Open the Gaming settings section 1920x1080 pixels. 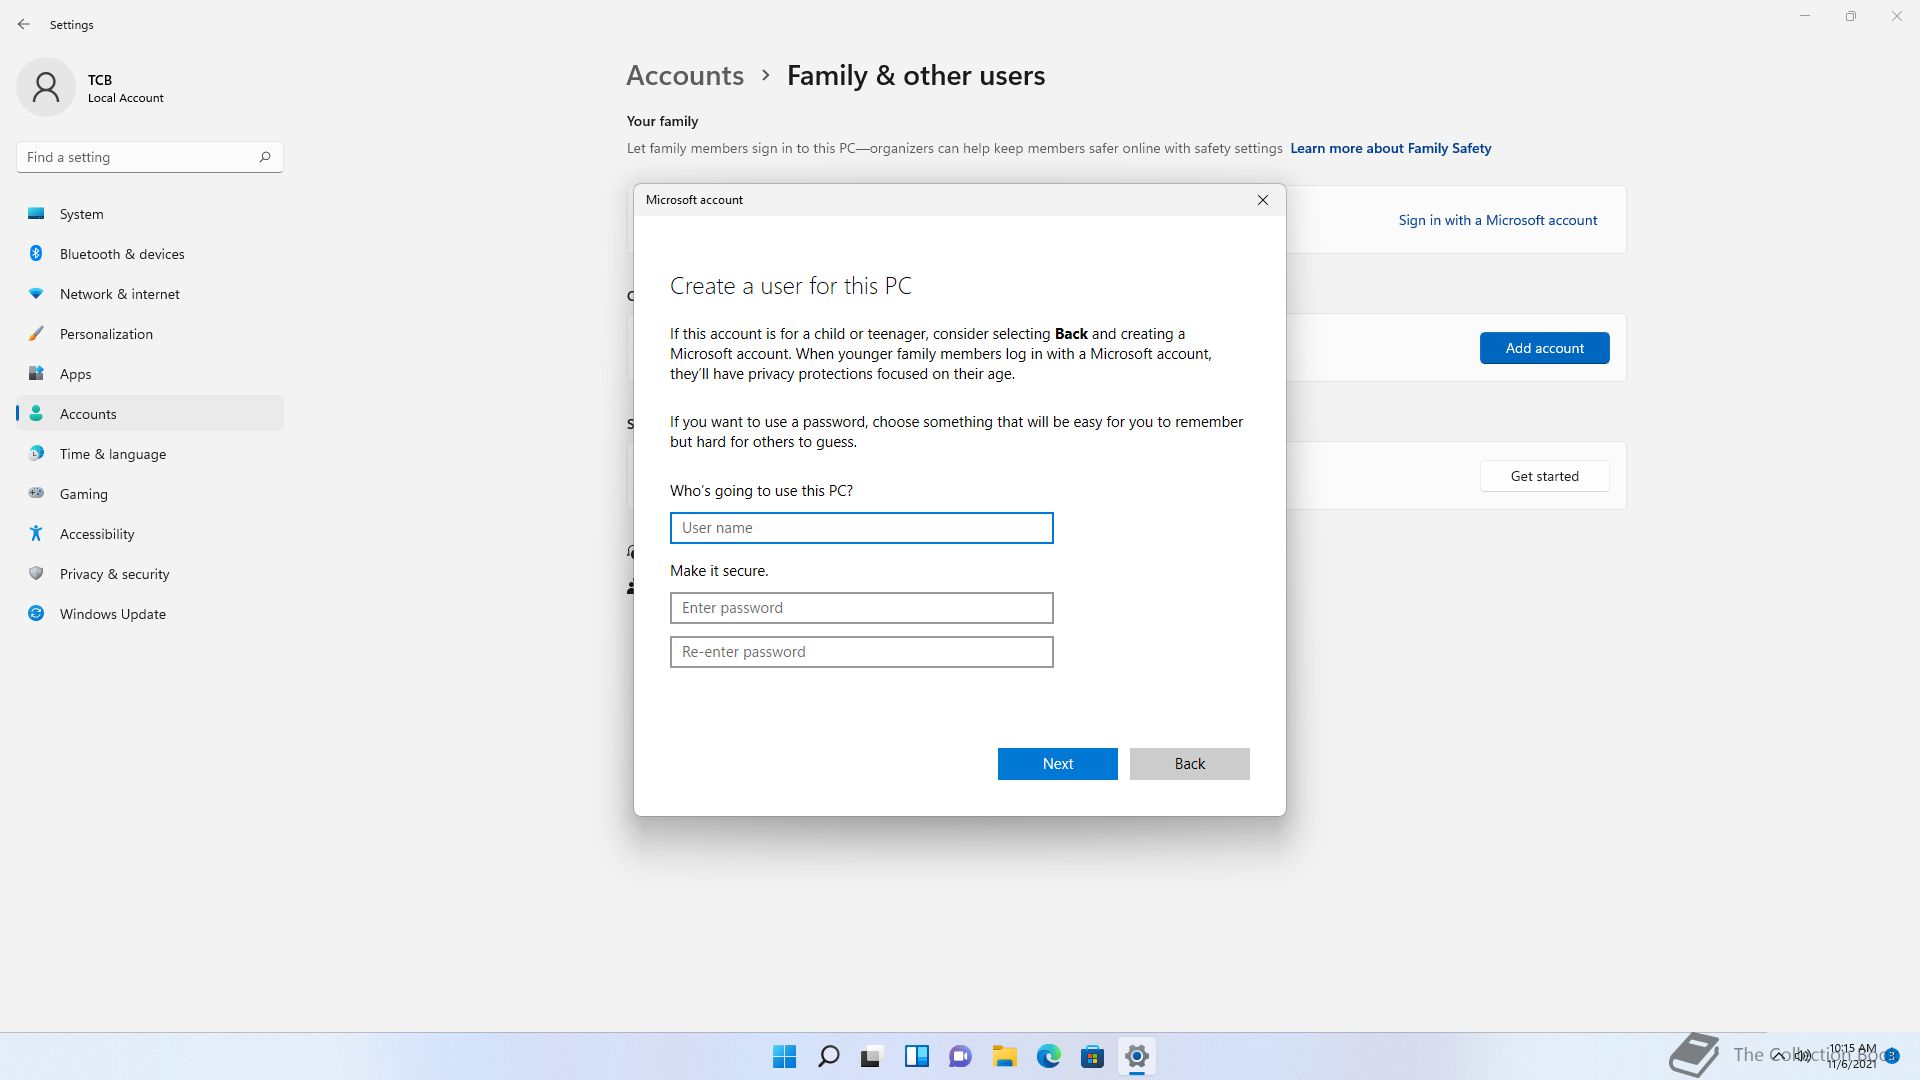tap(83, 494)
